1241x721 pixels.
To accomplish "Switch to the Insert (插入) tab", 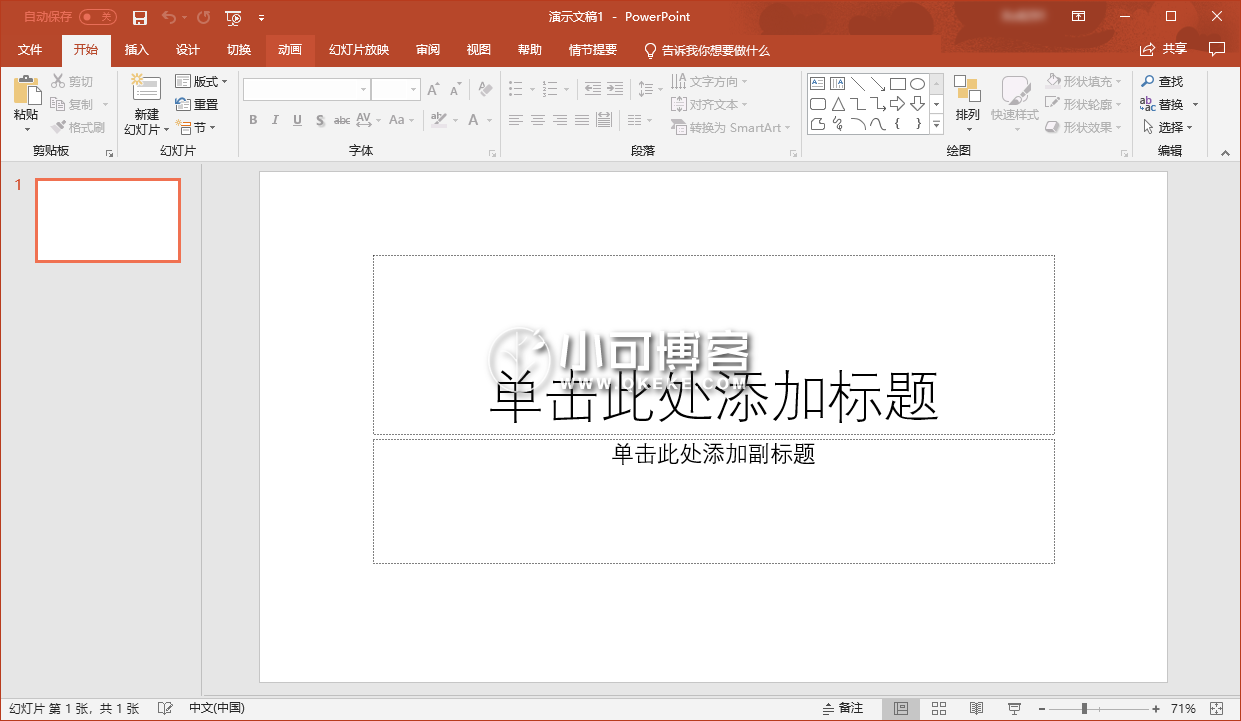I will tap(136, 50).
